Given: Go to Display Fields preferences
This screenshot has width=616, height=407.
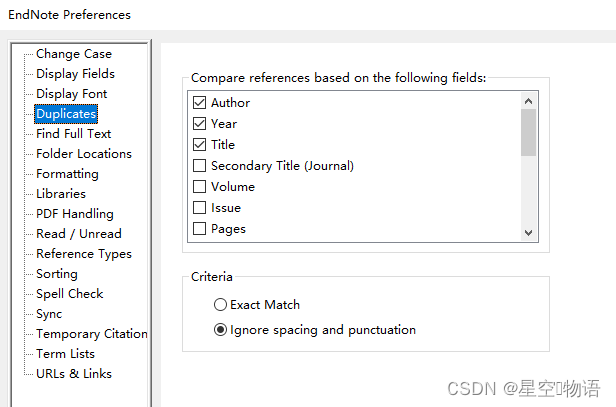Looking at the screenshot, I should [75, 74].
